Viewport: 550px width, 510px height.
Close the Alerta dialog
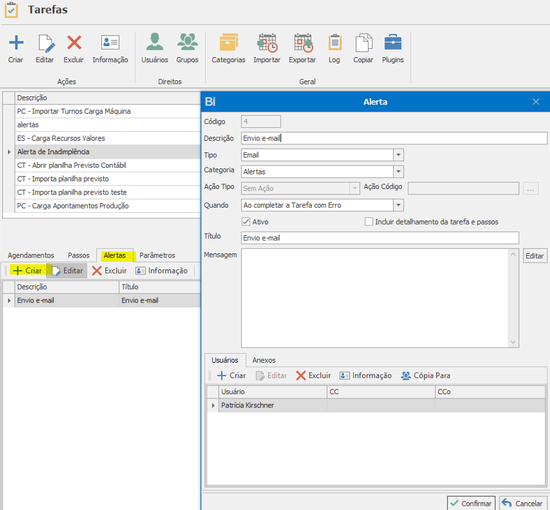536,102
